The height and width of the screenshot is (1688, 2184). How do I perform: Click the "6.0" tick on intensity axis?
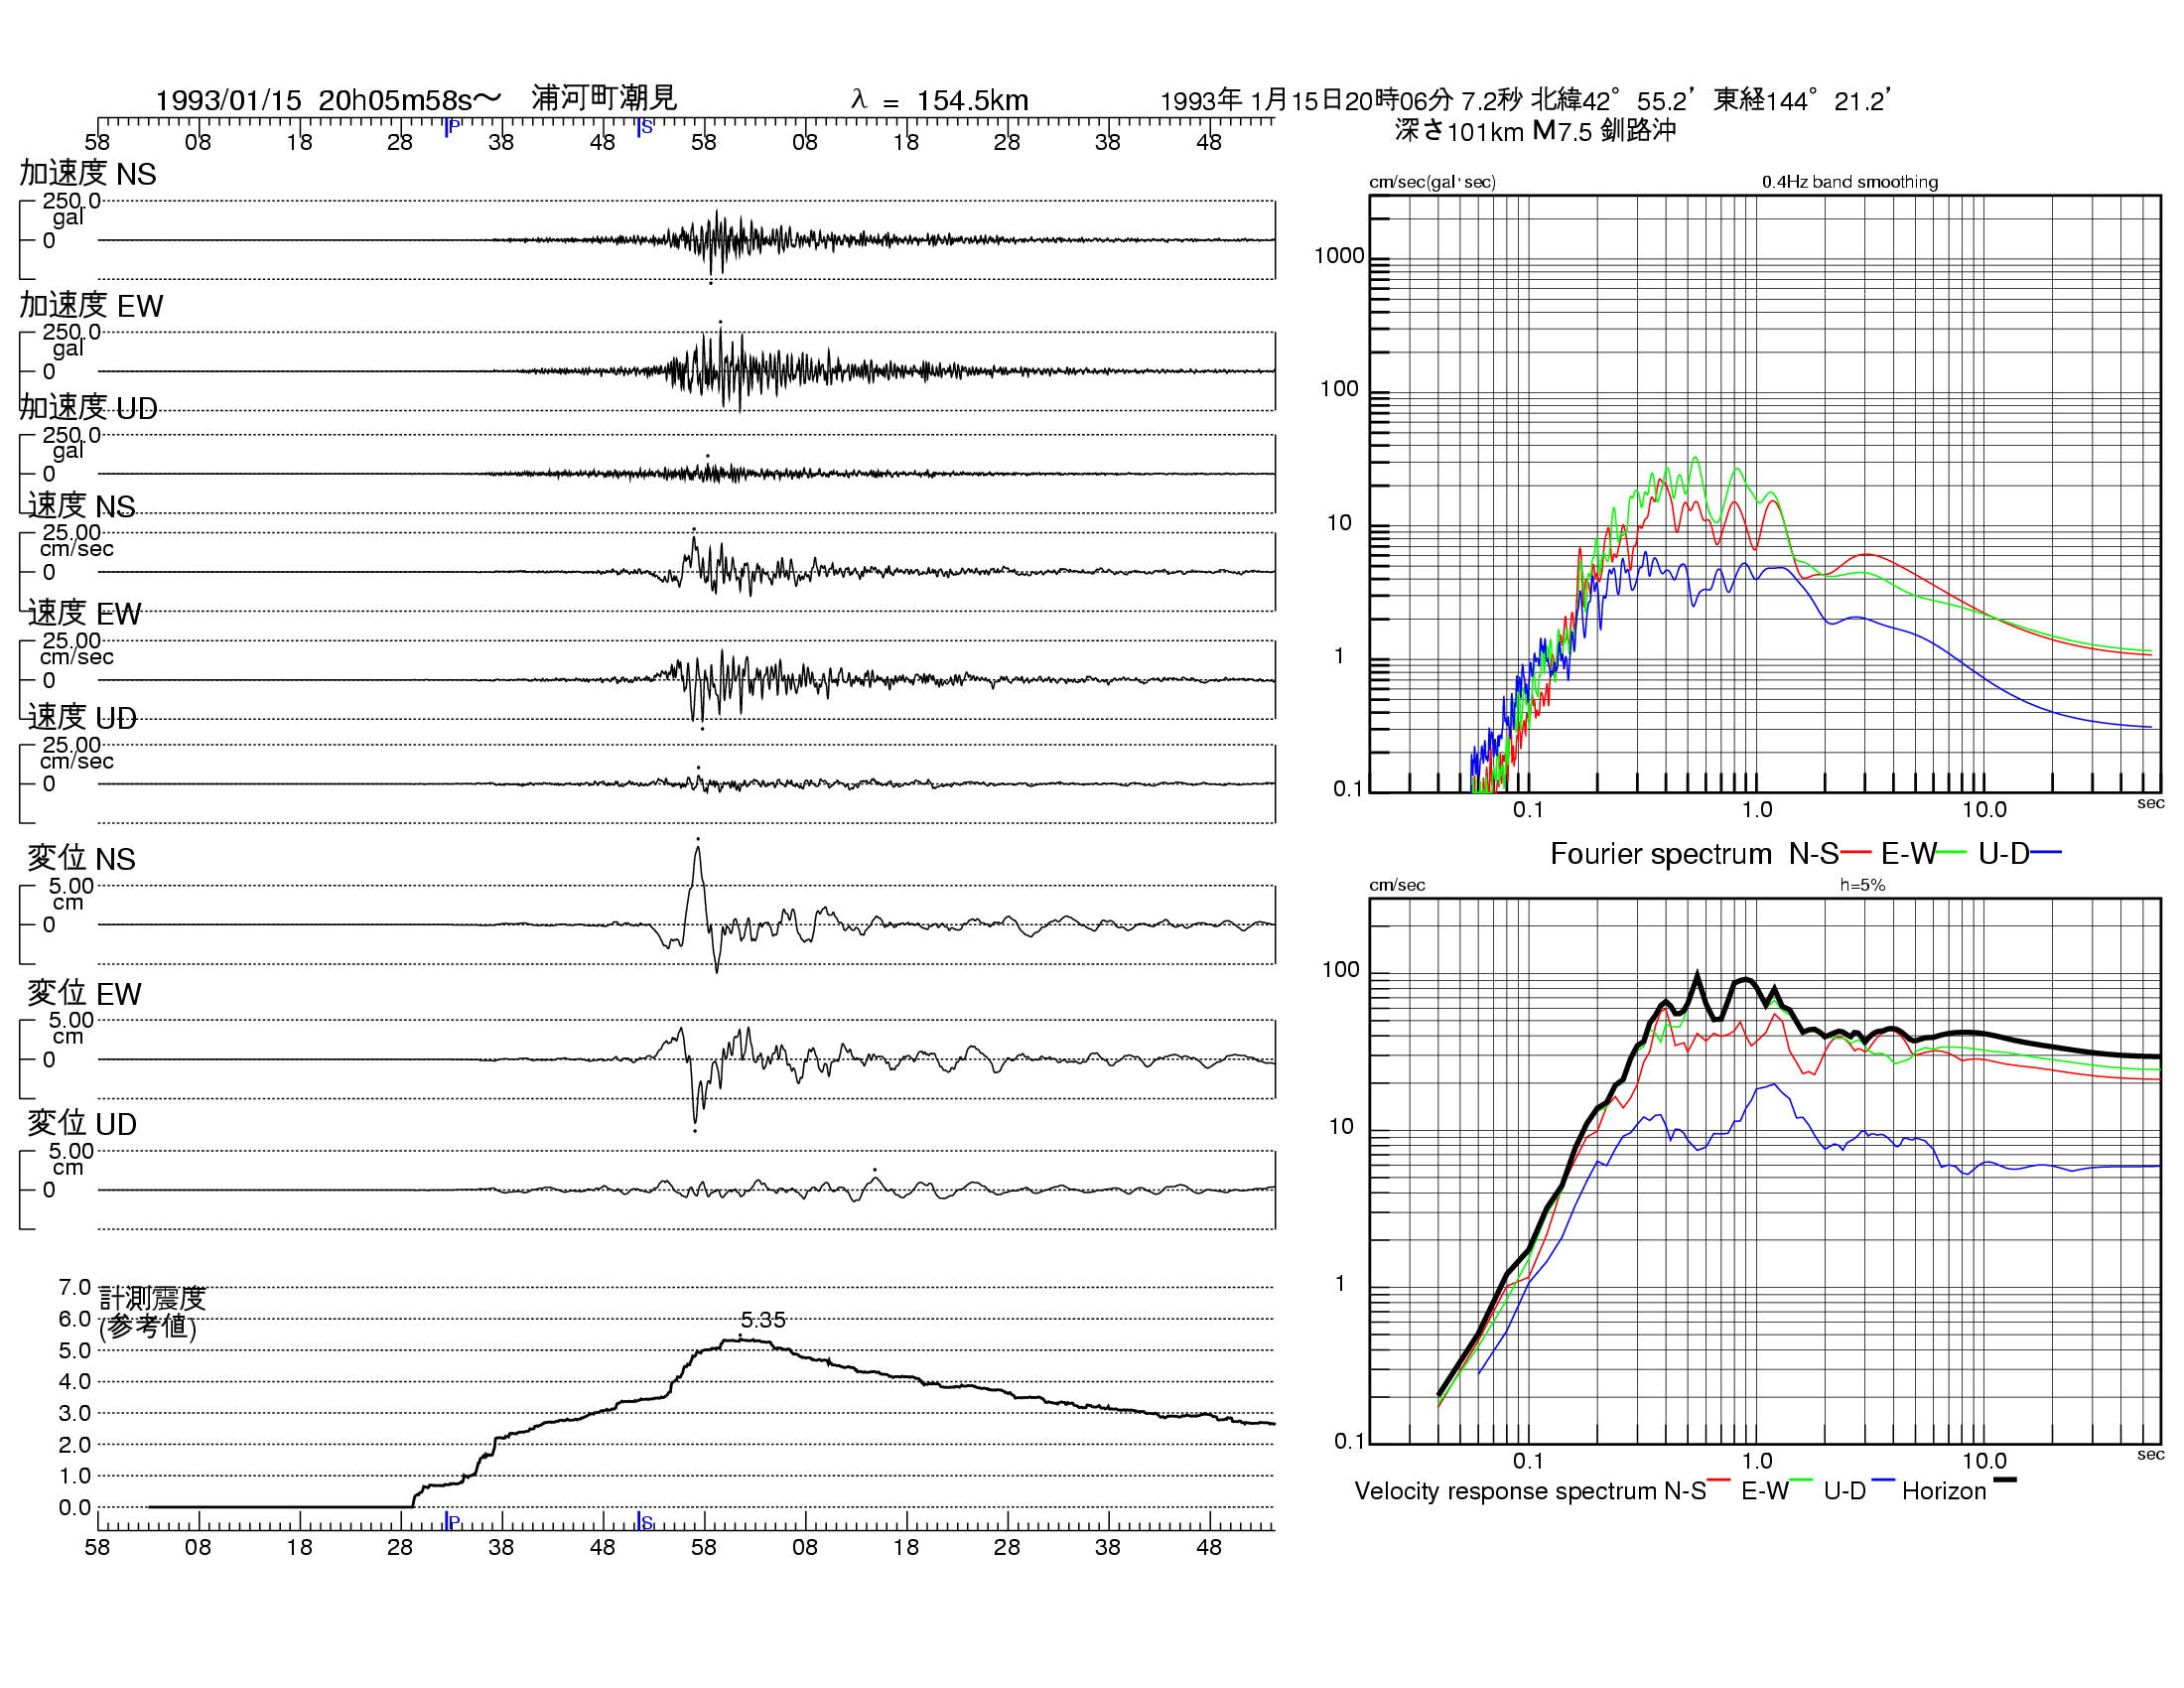pyautogui.click(x=75, y=1319)
